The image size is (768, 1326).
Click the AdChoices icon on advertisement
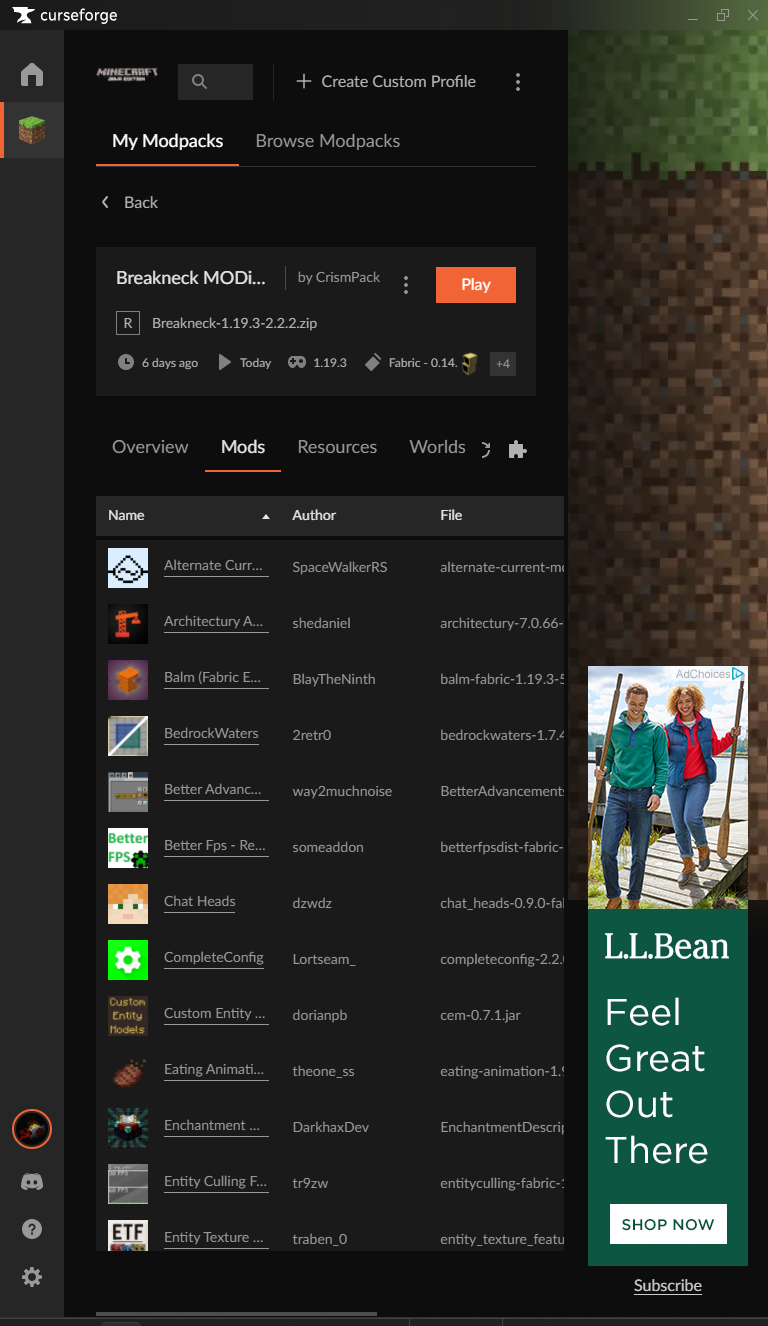(x=738, y=674)
